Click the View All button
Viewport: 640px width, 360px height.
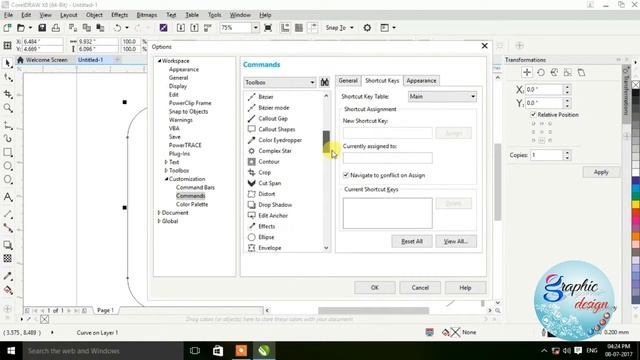pyautogui.click(x=456, y=242)
